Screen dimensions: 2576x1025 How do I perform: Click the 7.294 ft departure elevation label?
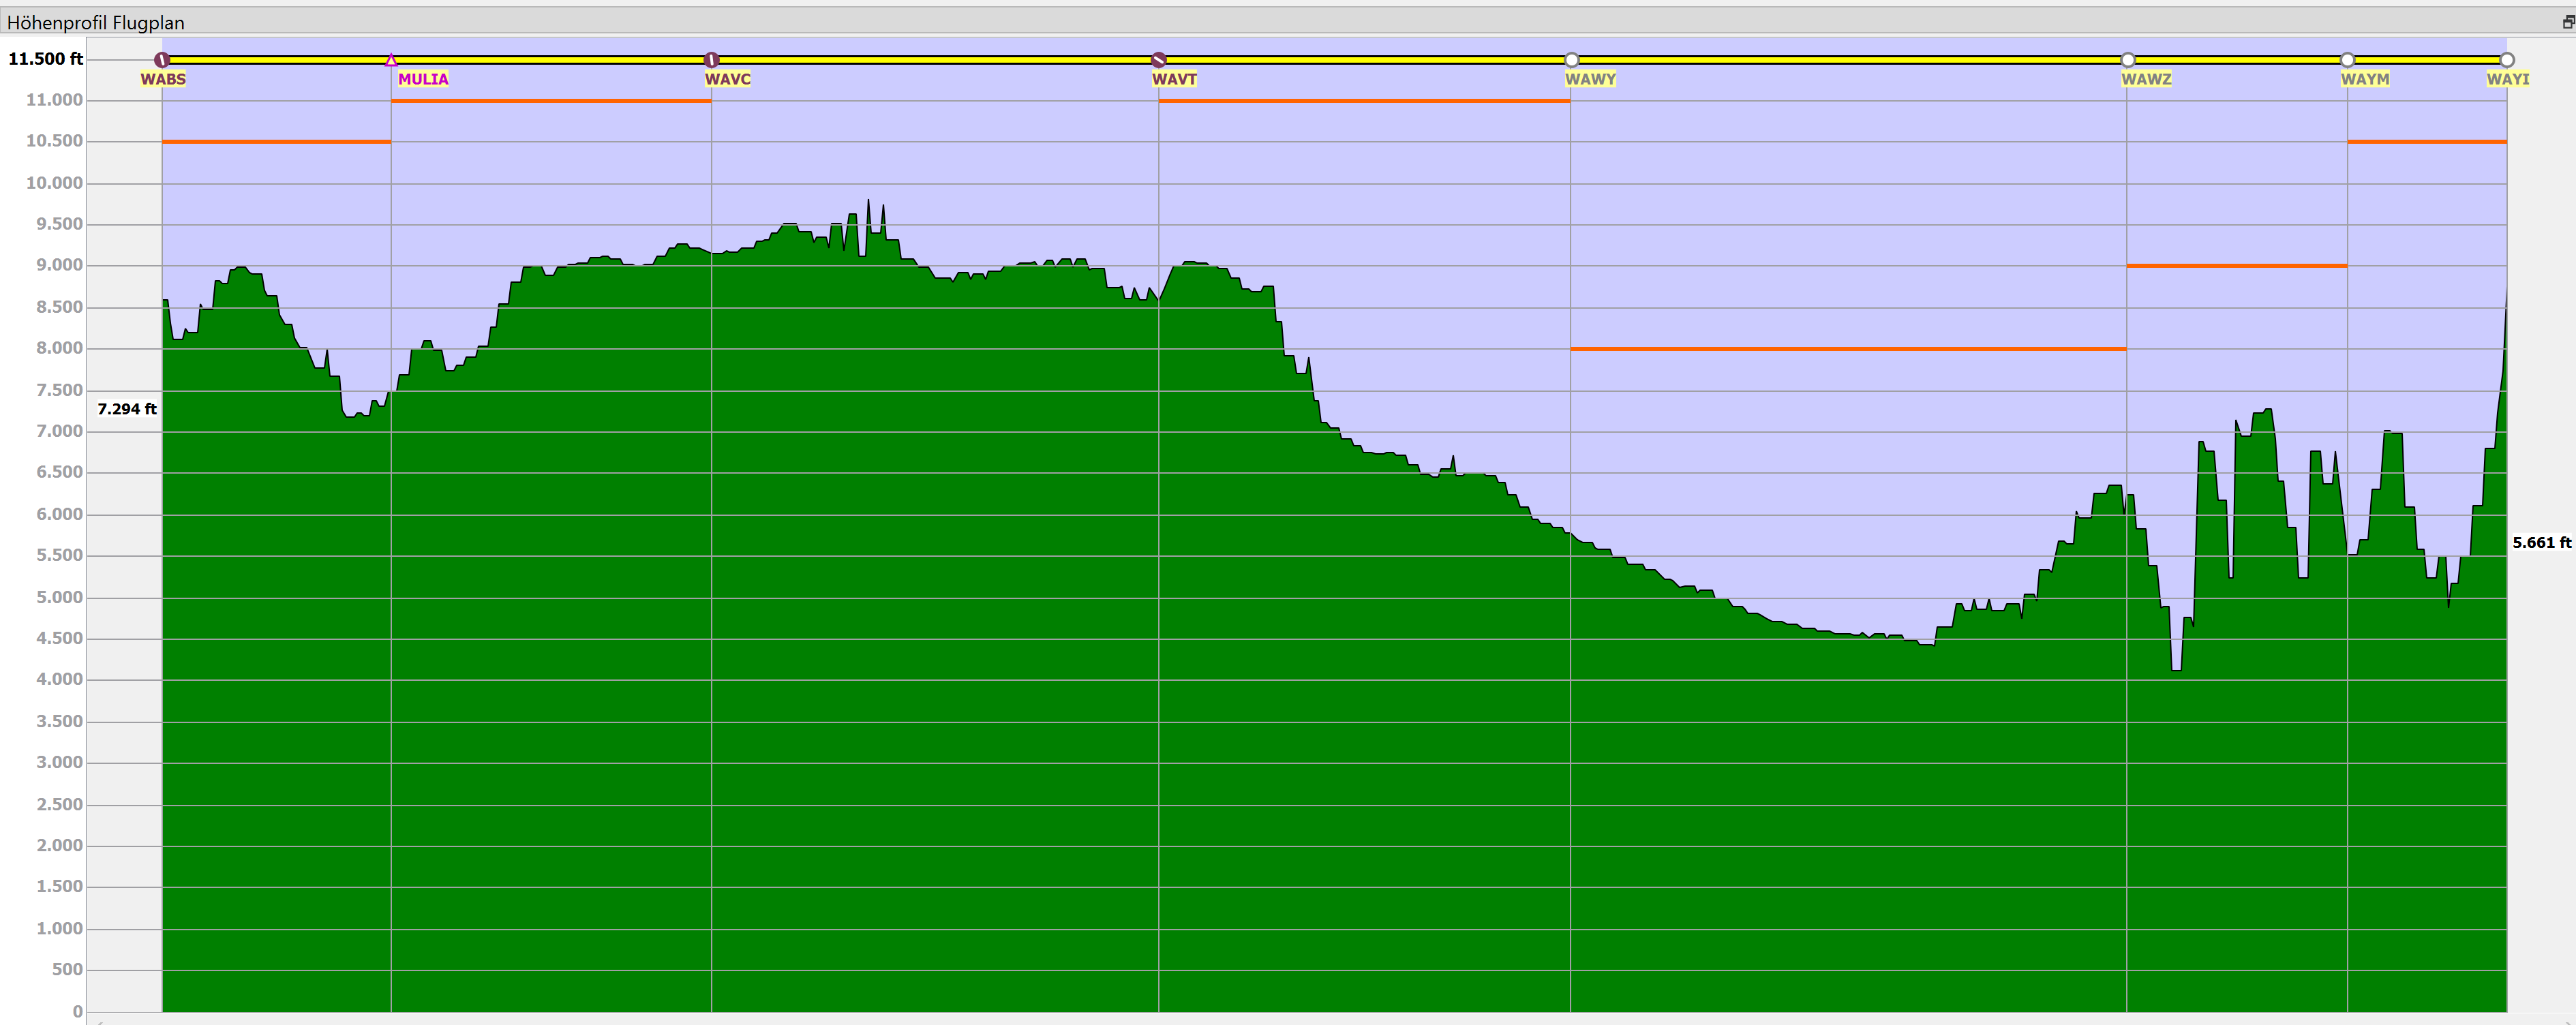[x=127, y=409]
